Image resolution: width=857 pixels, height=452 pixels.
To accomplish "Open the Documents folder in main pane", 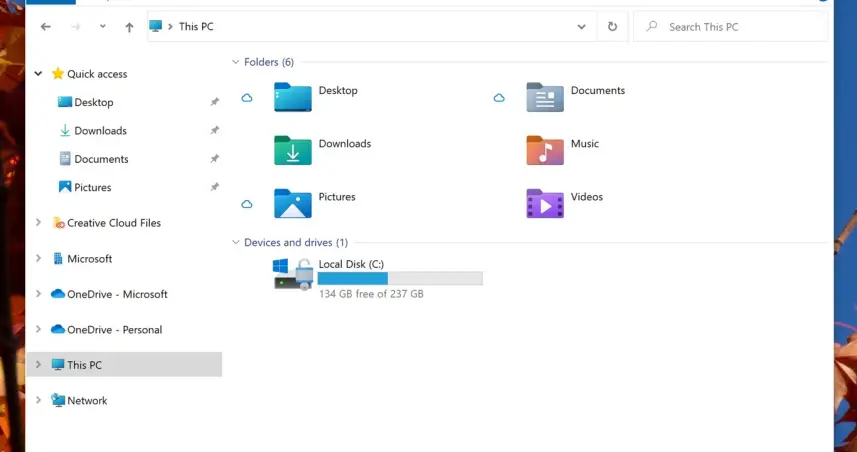I will pyautogui.click(x=545, y=97).
